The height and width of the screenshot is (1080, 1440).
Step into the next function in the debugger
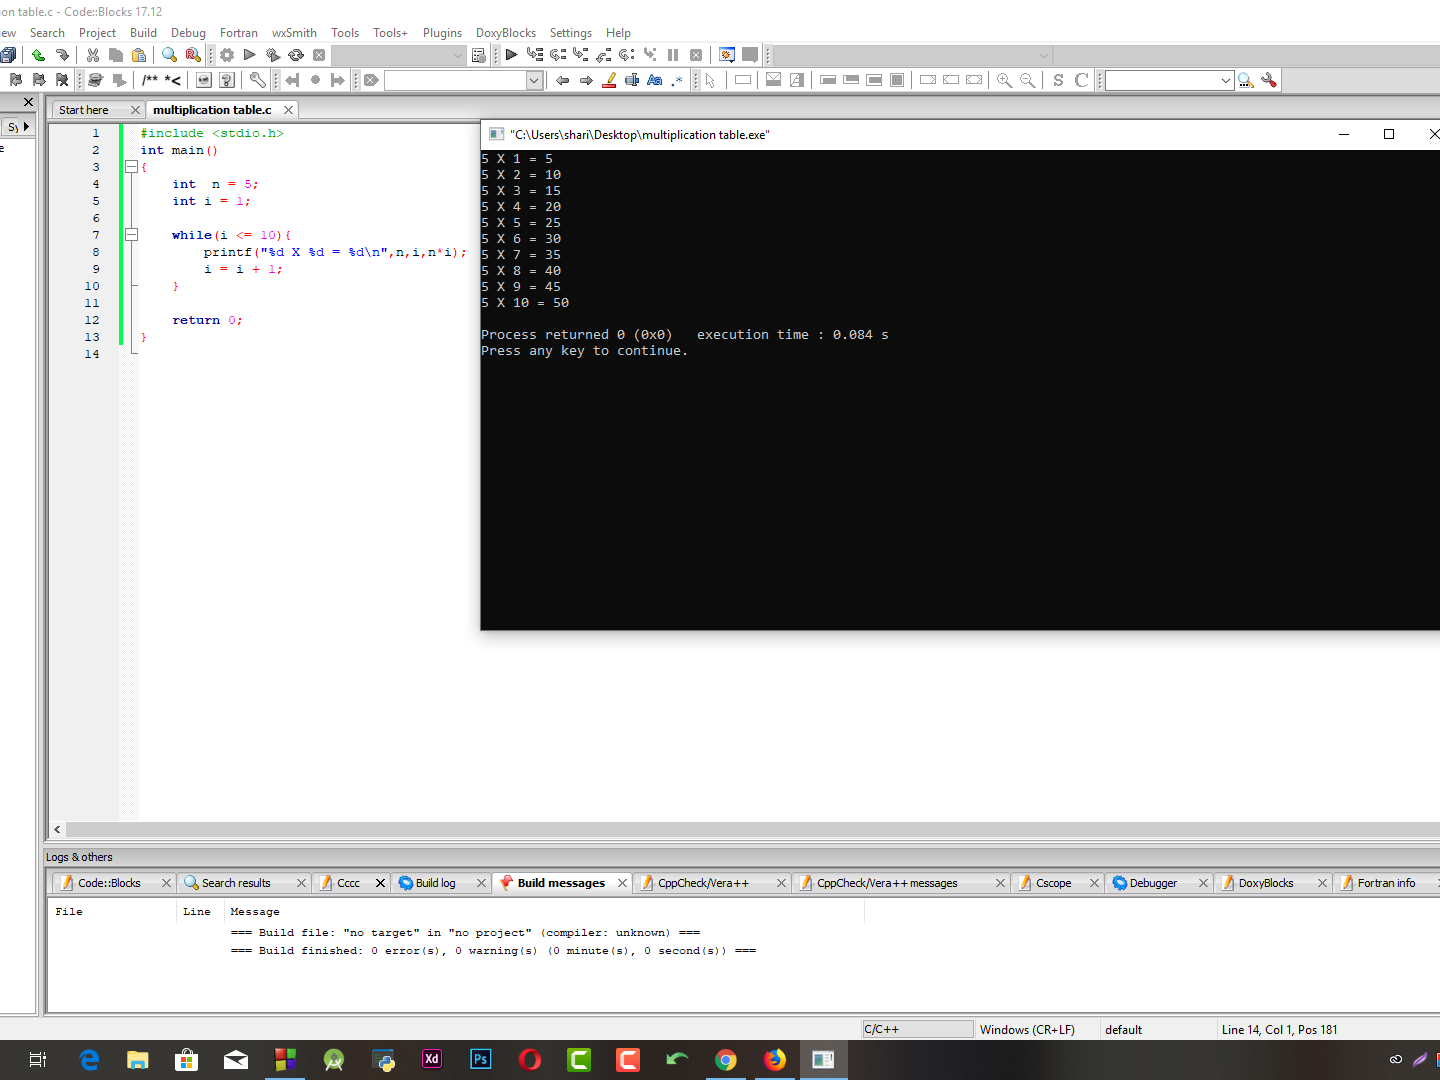(581, 55)
